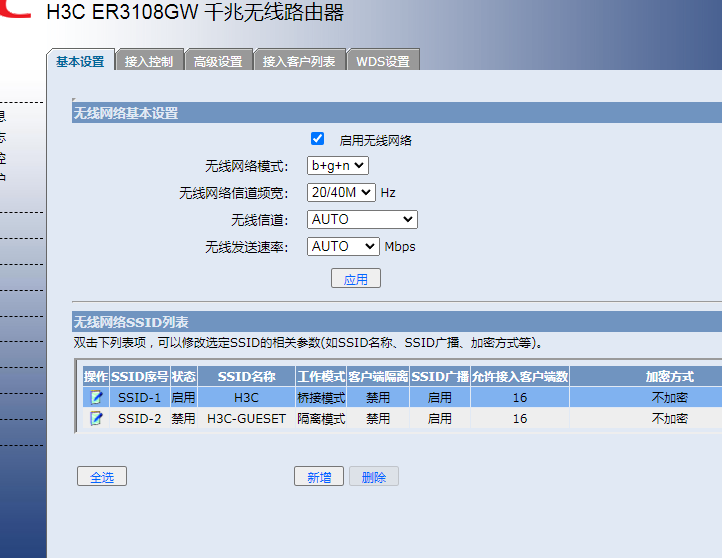Toggle the 启用无线网络 checkbox
722x558 pixels.
click(x=317, y=139)
